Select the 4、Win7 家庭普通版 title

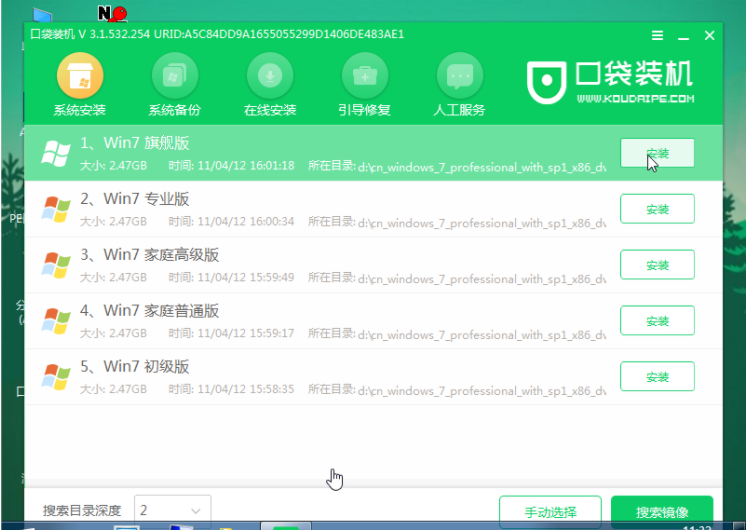point(149,310)
